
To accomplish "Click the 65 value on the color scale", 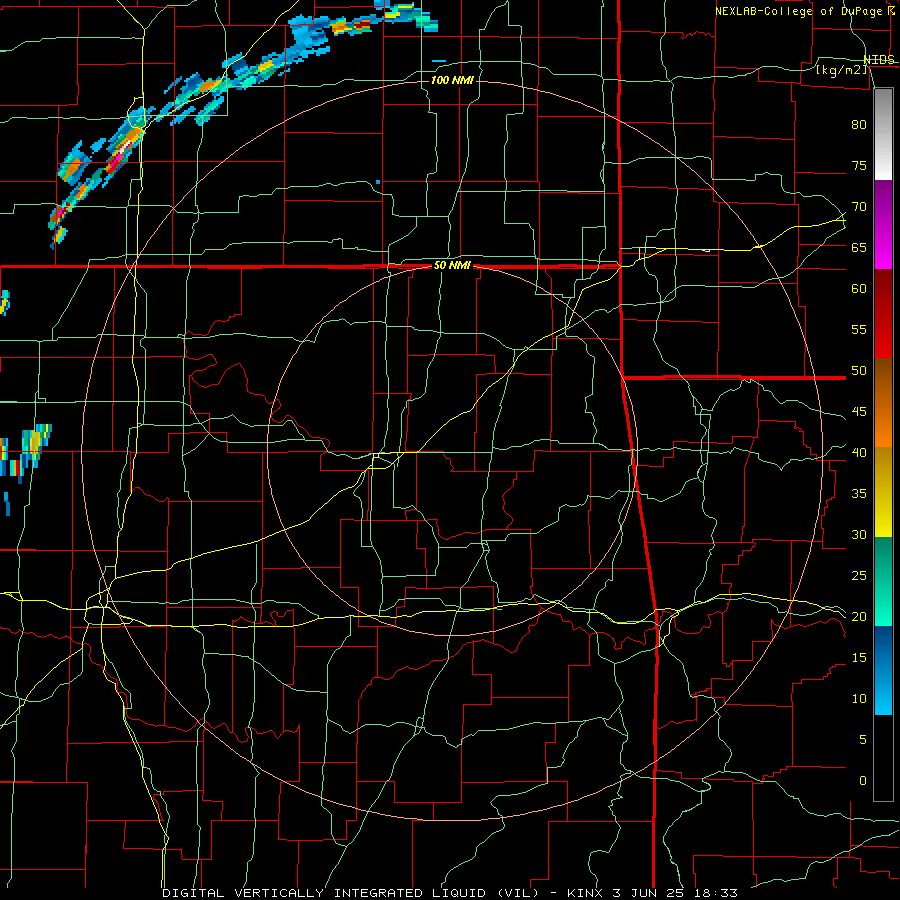I will point(859,247).
